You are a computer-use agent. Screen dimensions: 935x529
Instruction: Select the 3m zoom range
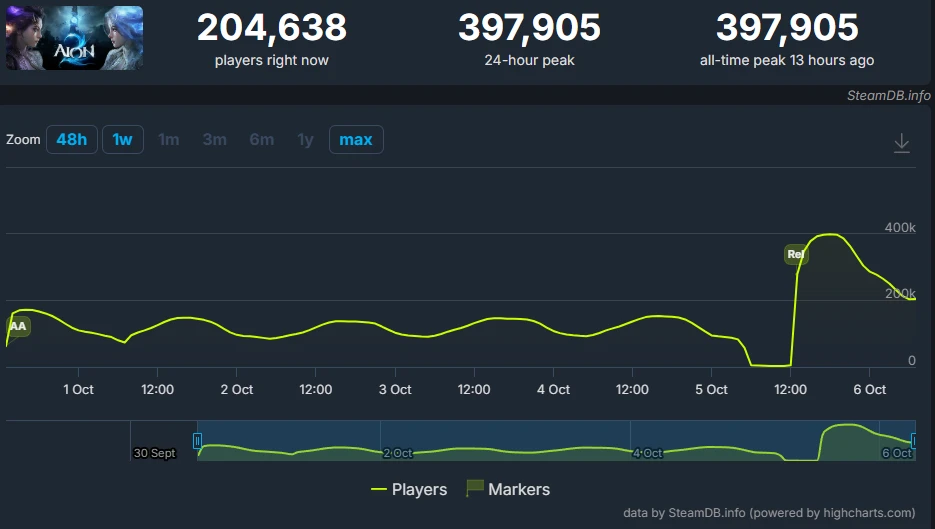click(x=214, y=140)
